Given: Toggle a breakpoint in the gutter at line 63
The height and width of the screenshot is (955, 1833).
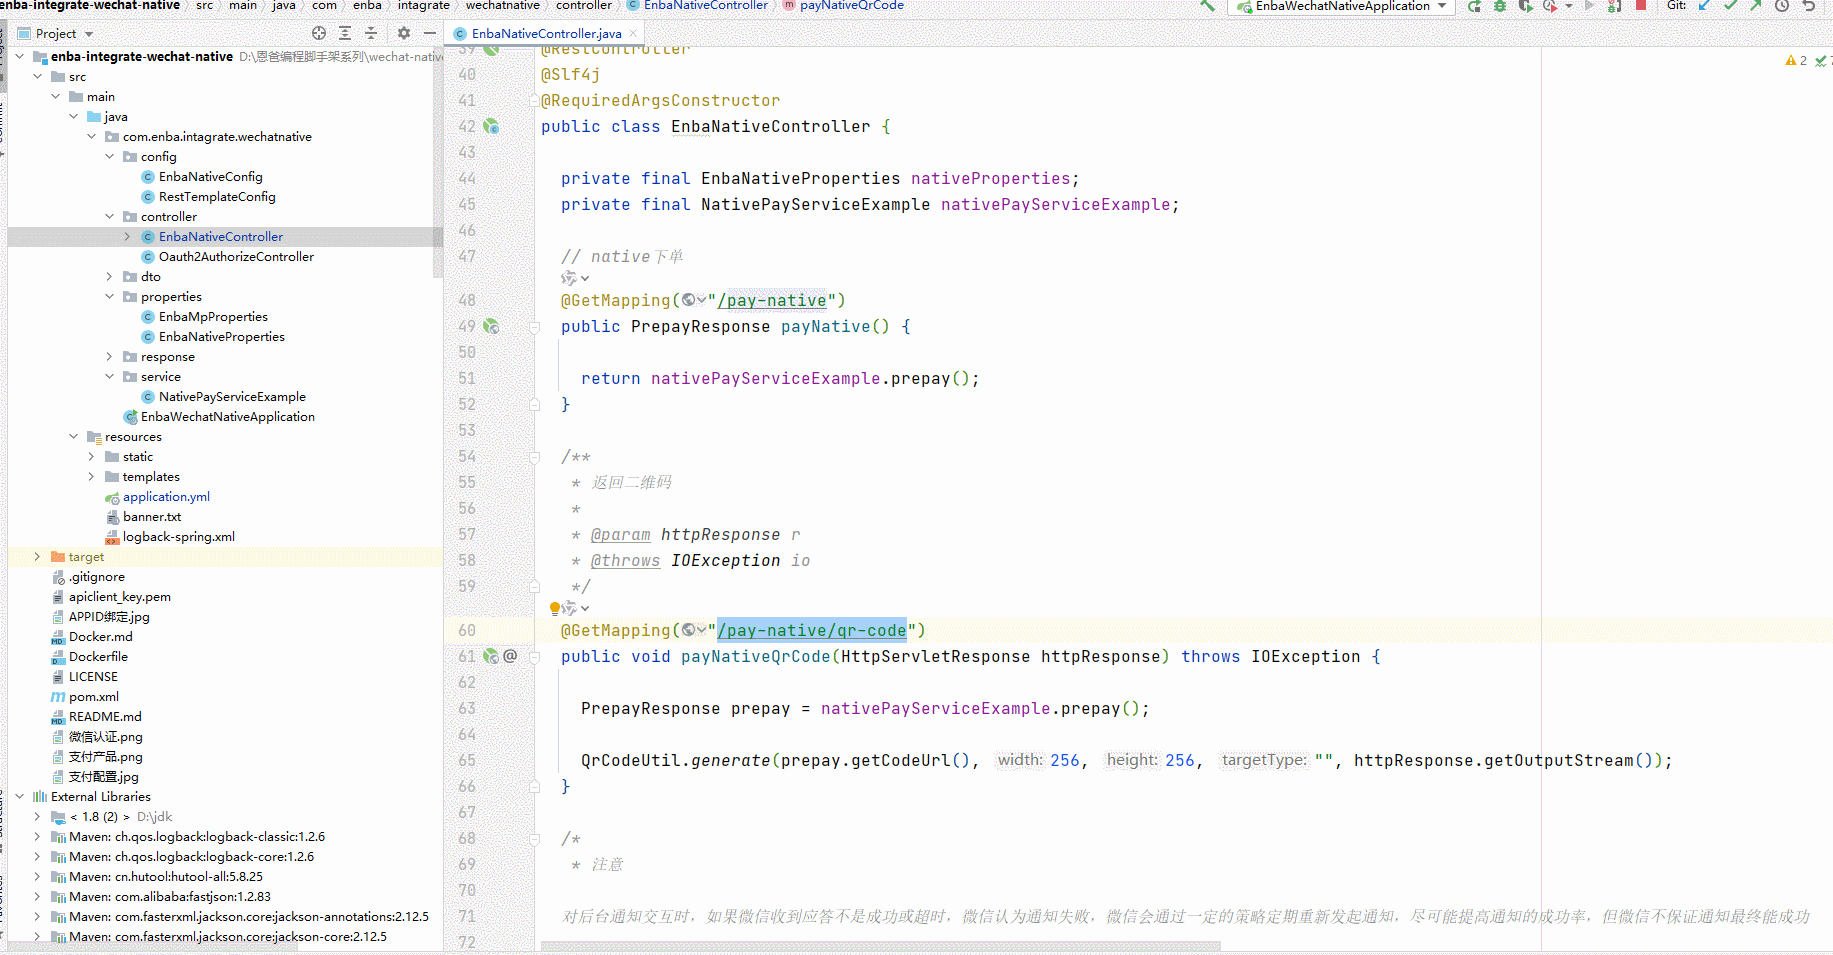Looking at the screenshot, I should (512, 708).
